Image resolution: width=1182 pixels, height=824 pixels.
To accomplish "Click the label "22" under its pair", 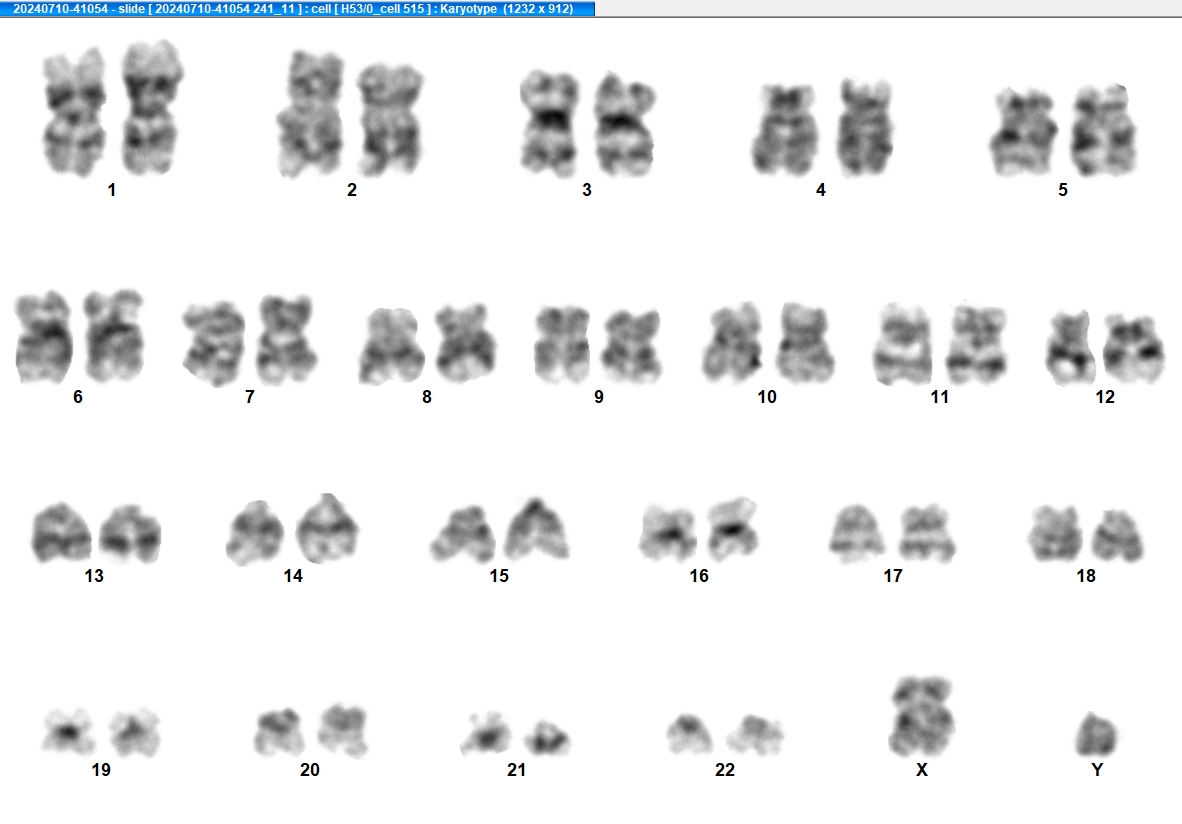I will point(724,770).
